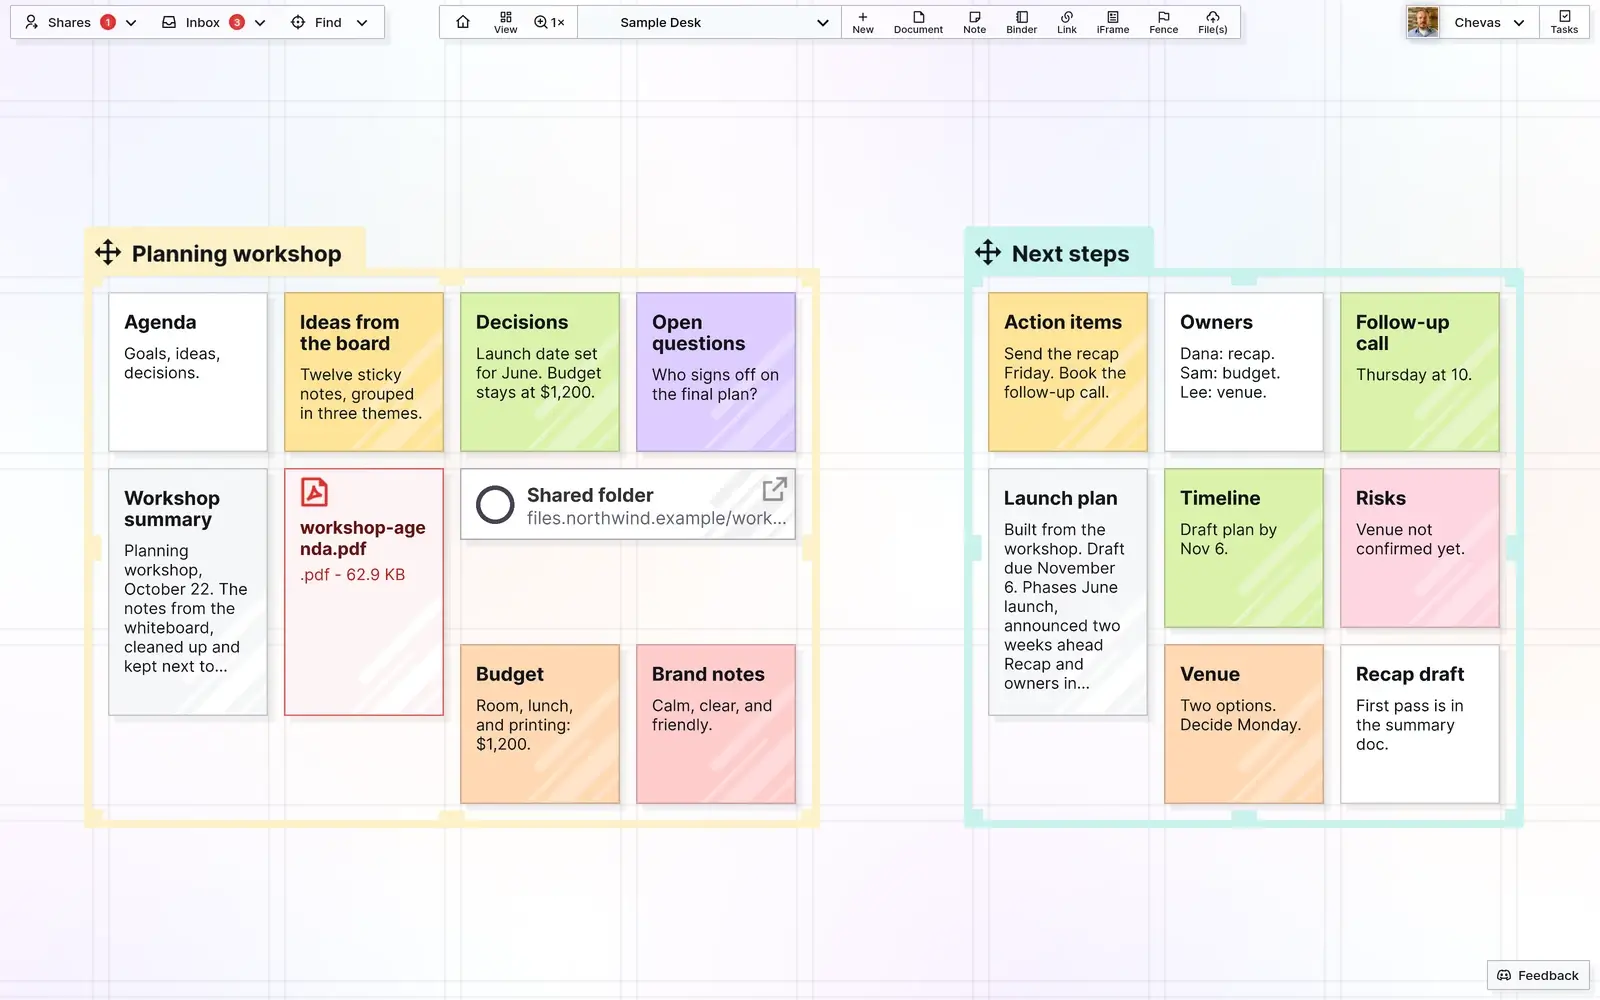This screenshot has height=1000, width=1600.
Task: Click the 1× zoom magnifier
Action: [x=549, y=22]
